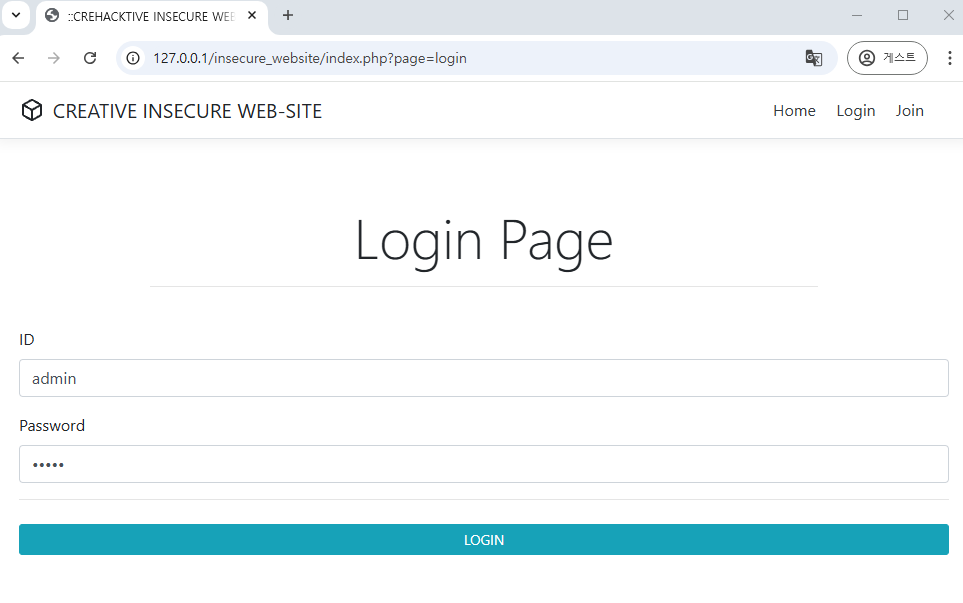Open the guest profile button
The width and height of the screenshot is (963, 603).
click(x=887, y=58)
